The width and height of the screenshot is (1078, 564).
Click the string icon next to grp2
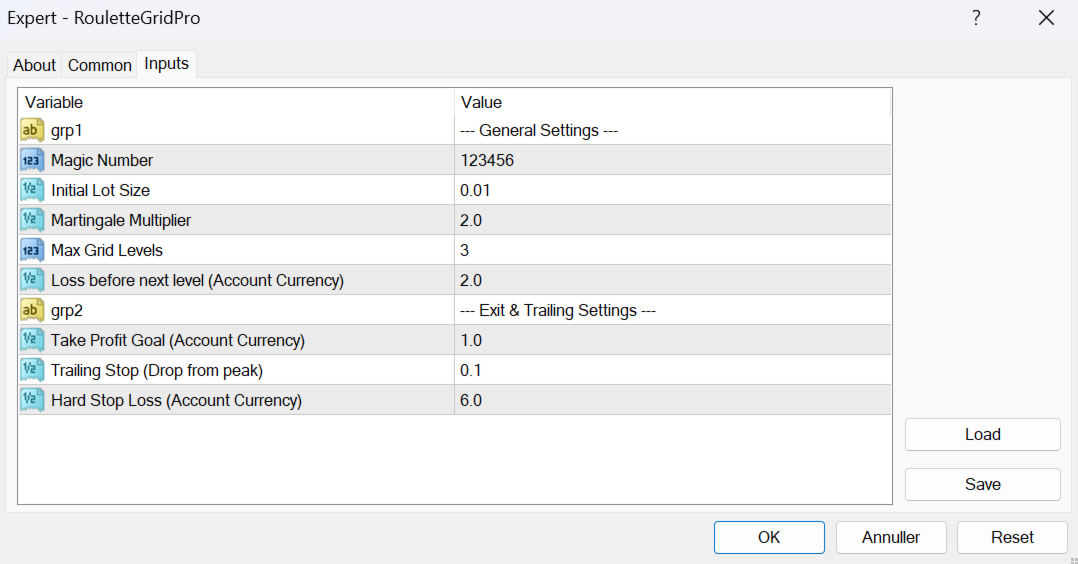(x=32, y=310)
